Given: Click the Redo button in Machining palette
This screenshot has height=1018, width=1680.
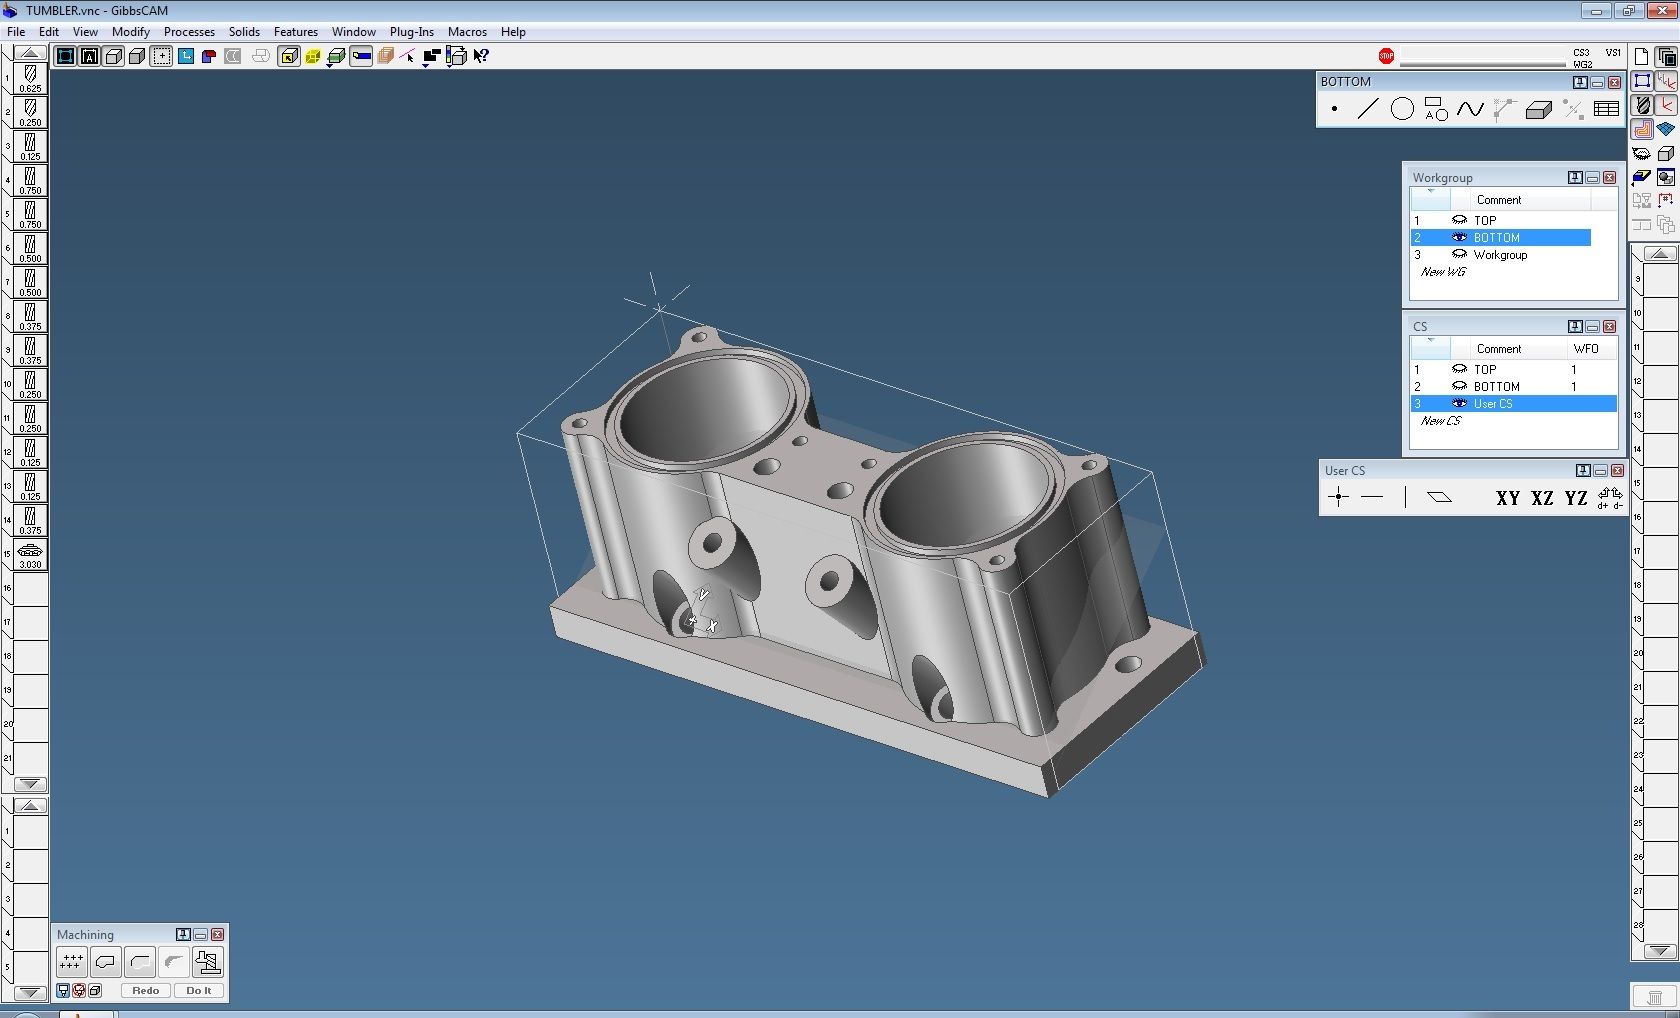Looking at the screenshot, I should 145,990.
